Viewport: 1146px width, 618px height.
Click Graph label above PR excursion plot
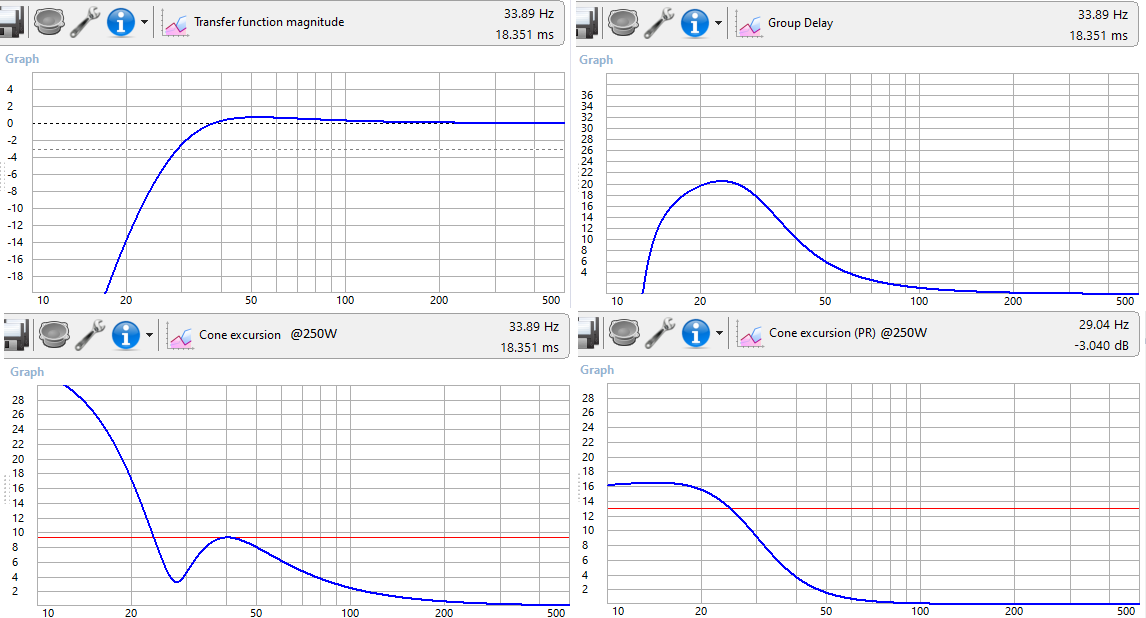[x=597, y=370]
